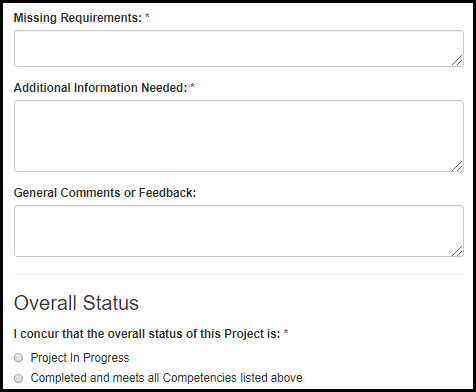Screen dimensions: 476x392
Task: Click the red asterisk beside Missing Requirements
Action: pos(147,17)
